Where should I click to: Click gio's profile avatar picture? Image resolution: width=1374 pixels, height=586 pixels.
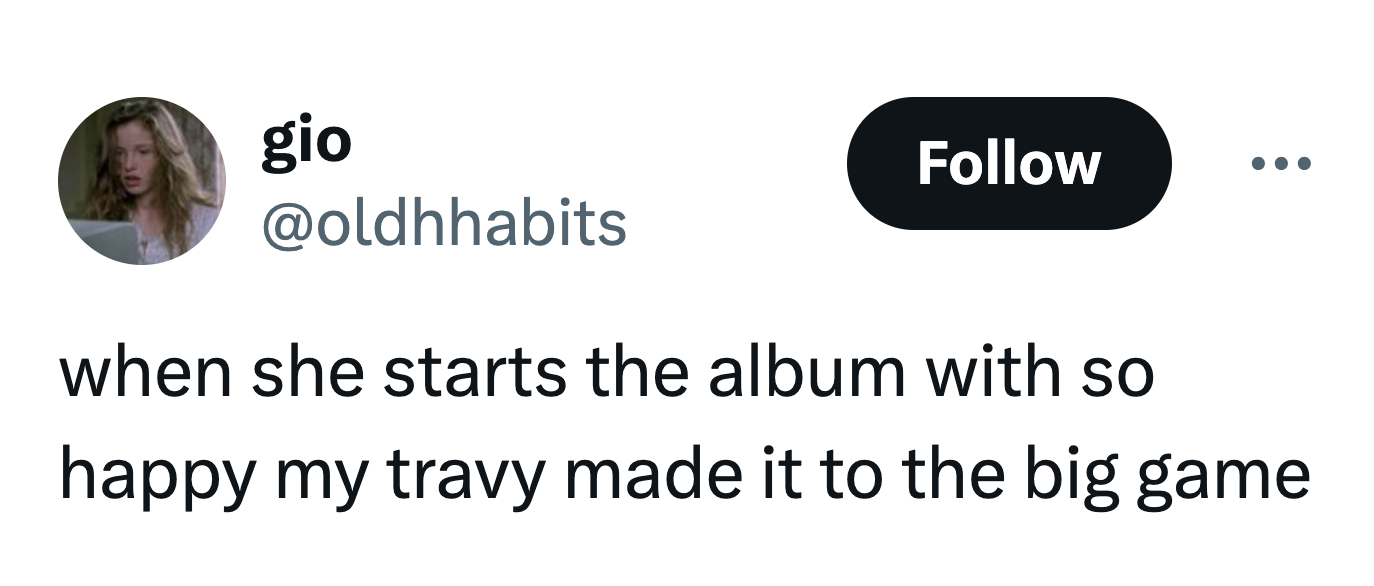click(142, 181)
